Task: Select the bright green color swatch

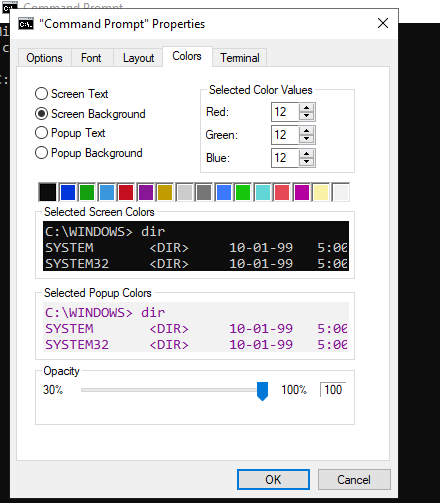Action: pyautogui.click(x=243, y=192)
